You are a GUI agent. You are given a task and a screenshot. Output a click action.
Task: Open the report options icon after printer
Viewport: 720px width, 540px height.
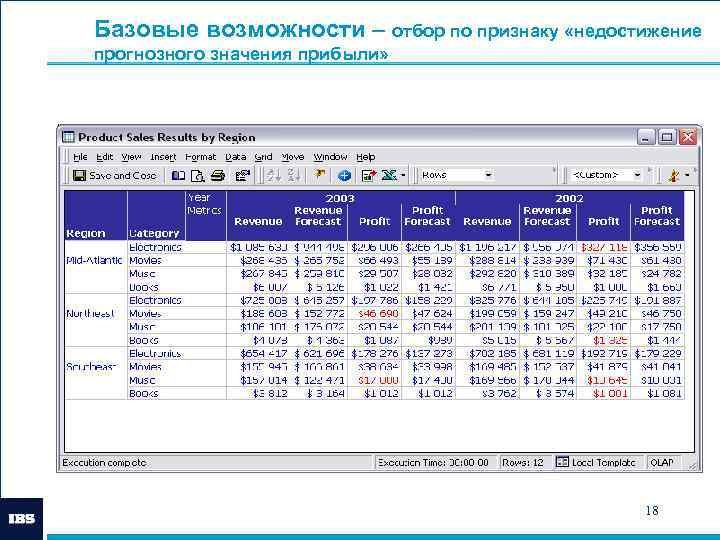(x=242, y=175)
